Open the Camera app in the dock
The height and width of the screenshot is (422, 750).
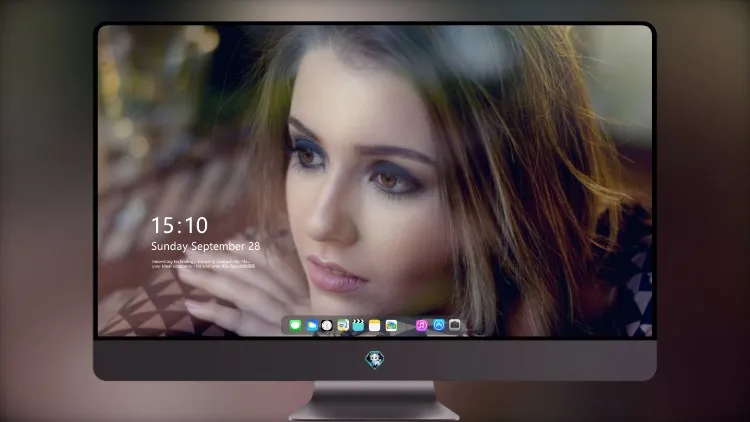[x=455, y=325]
